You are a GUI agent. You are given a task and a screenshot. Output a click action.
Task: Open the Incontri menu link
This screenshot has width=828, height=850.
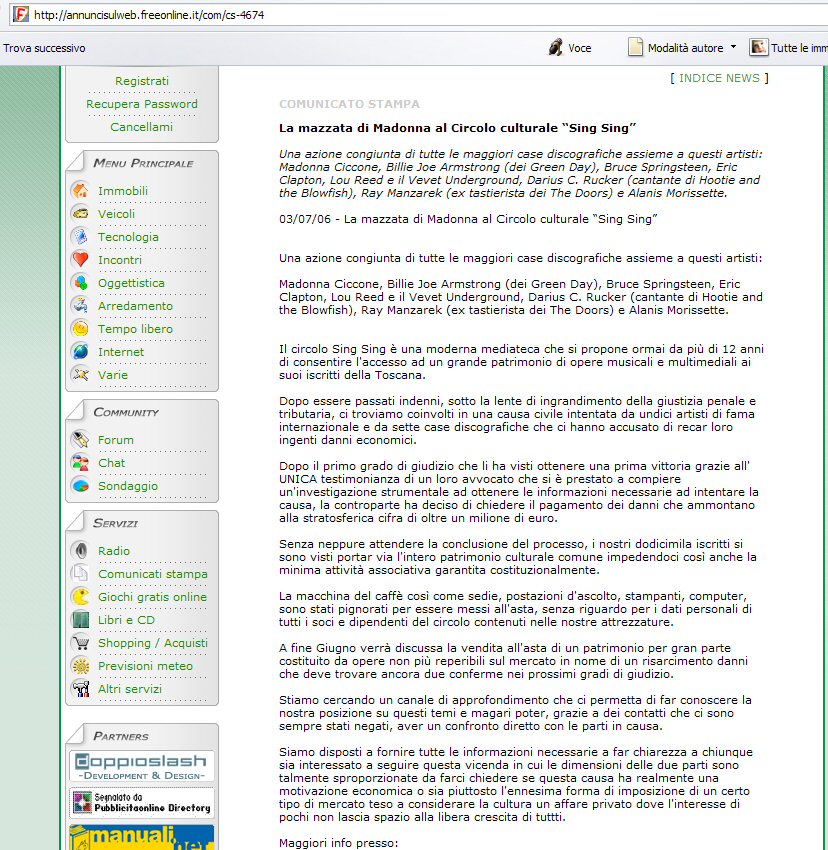click(120, 260)
